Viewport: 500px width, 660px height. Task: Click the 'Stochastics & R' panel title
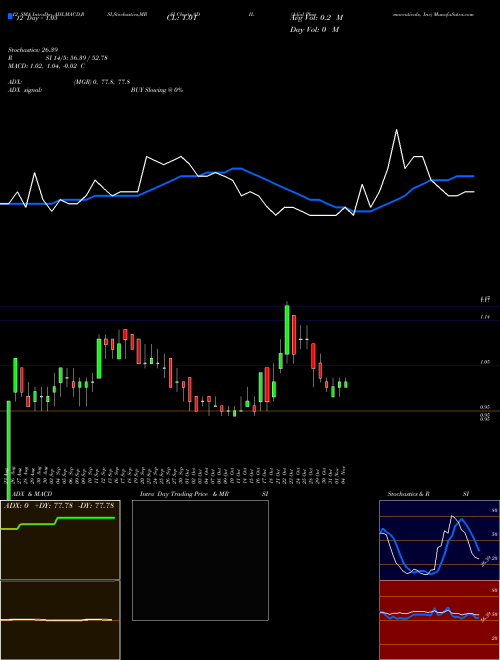409,494
